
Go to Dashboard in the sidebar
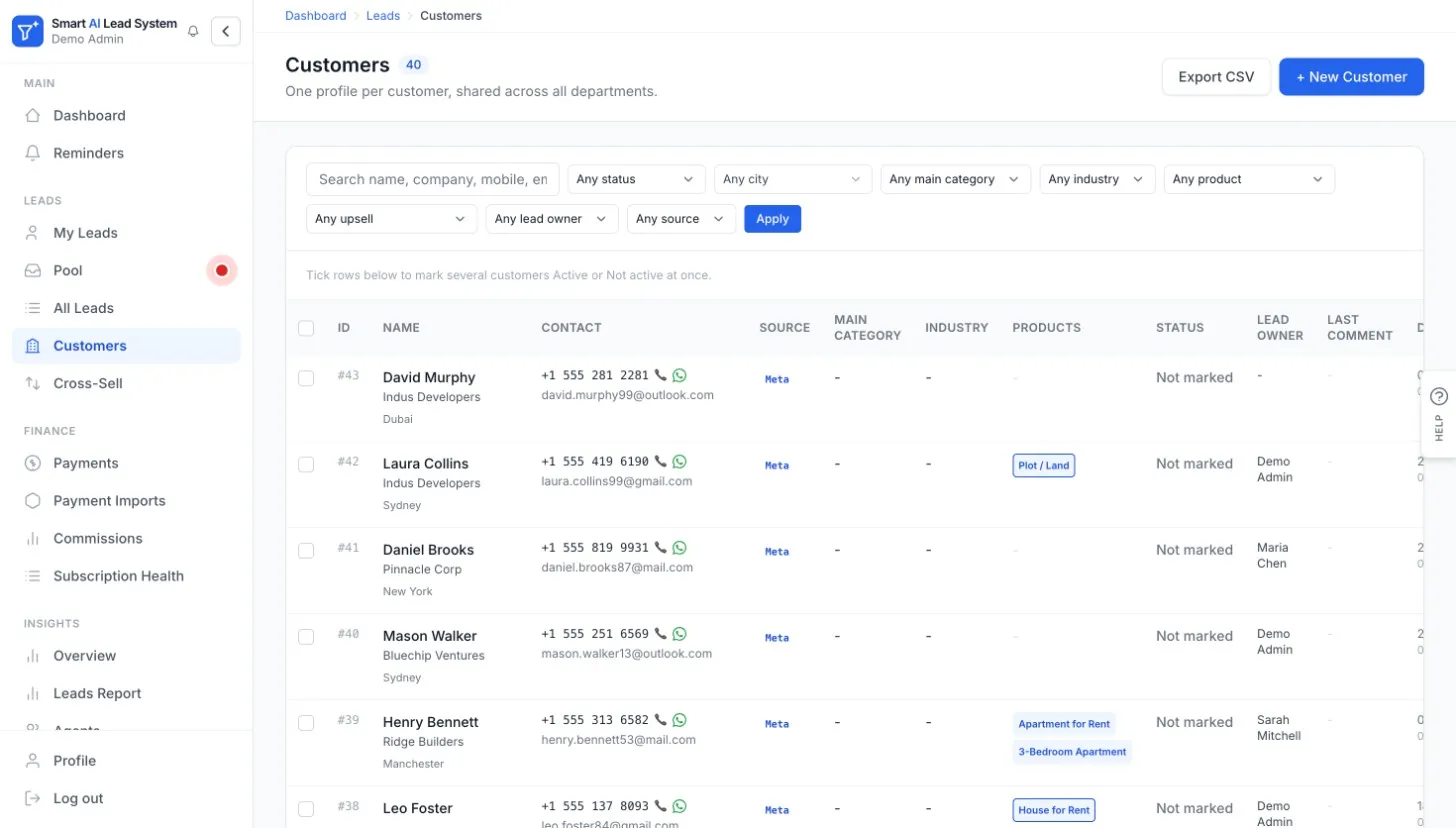(x=126, y=116)
